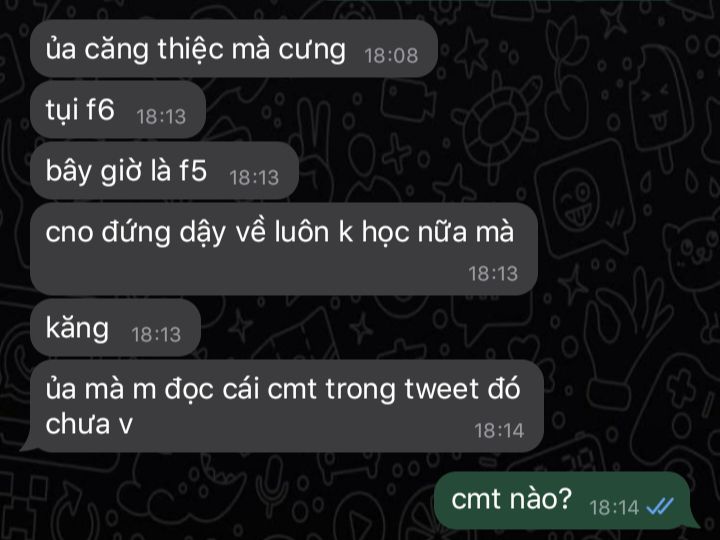Click the 18:14 timestamp on the sent message
This screenshot has width=720, height=540.
pyautogui.click(x=614, y=507)
